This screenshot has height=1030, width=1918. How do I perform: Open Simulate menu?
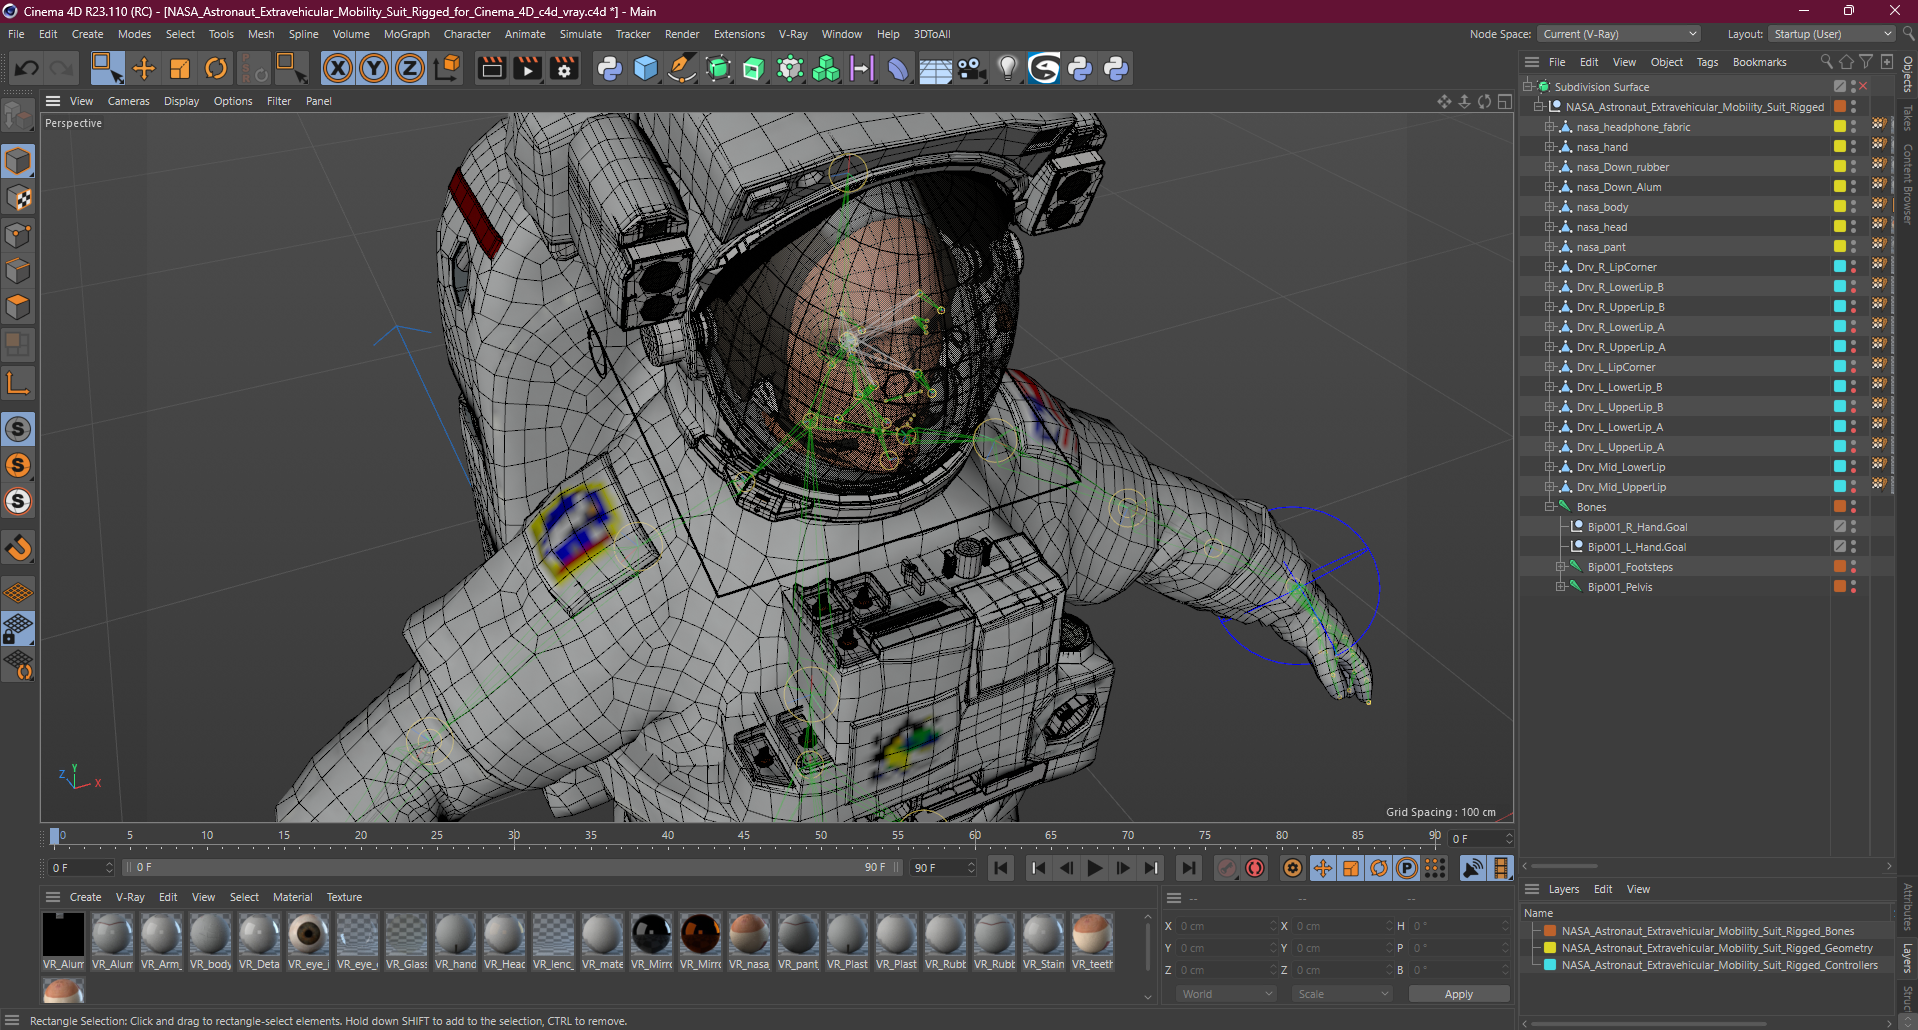pyautogui.click(x=580, y=34)
